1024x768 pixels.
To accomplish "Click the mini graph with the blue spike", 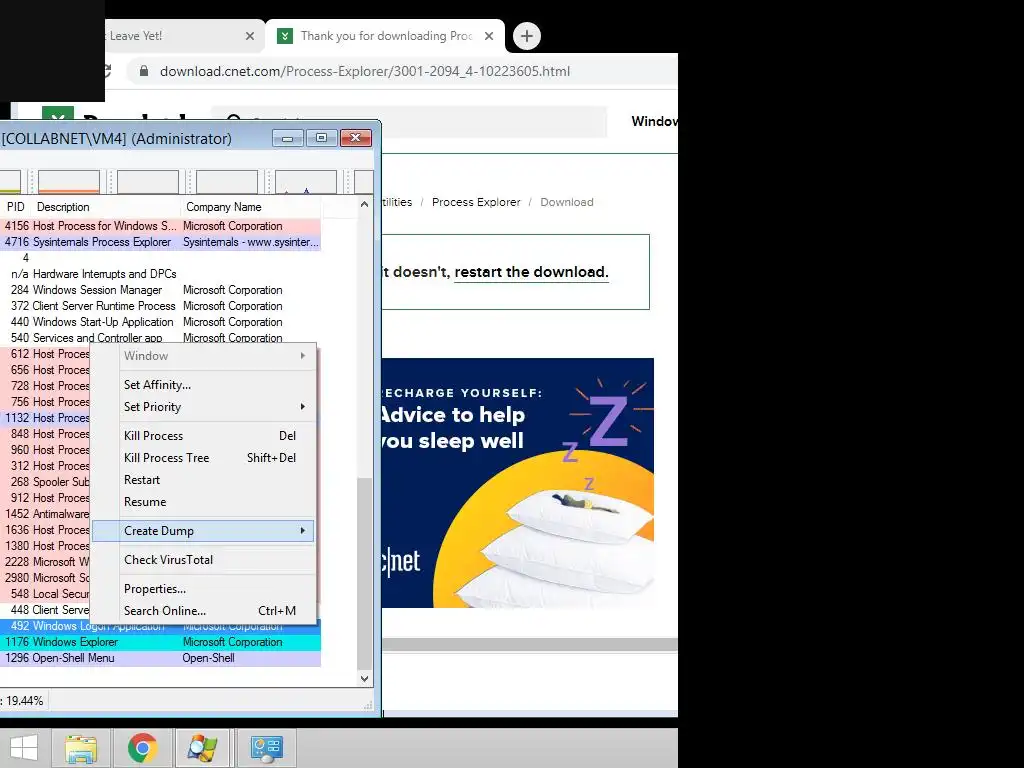I will coord(306,182).
